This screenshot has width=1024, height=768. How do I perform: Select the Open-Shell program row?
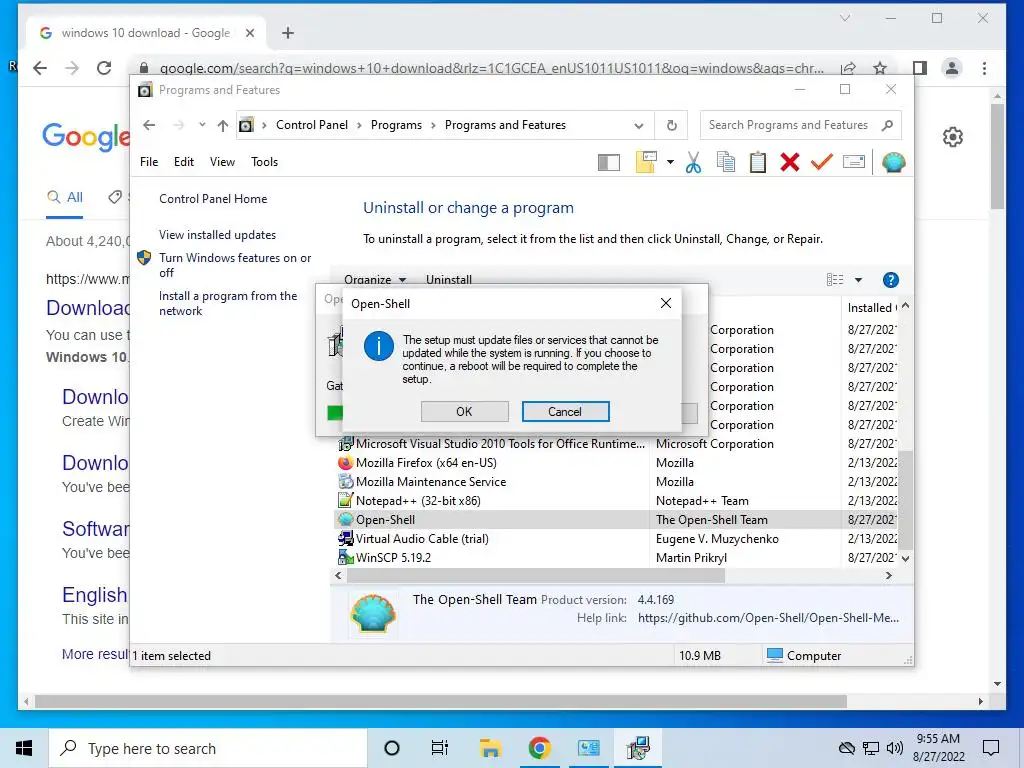tap(618, 519)
